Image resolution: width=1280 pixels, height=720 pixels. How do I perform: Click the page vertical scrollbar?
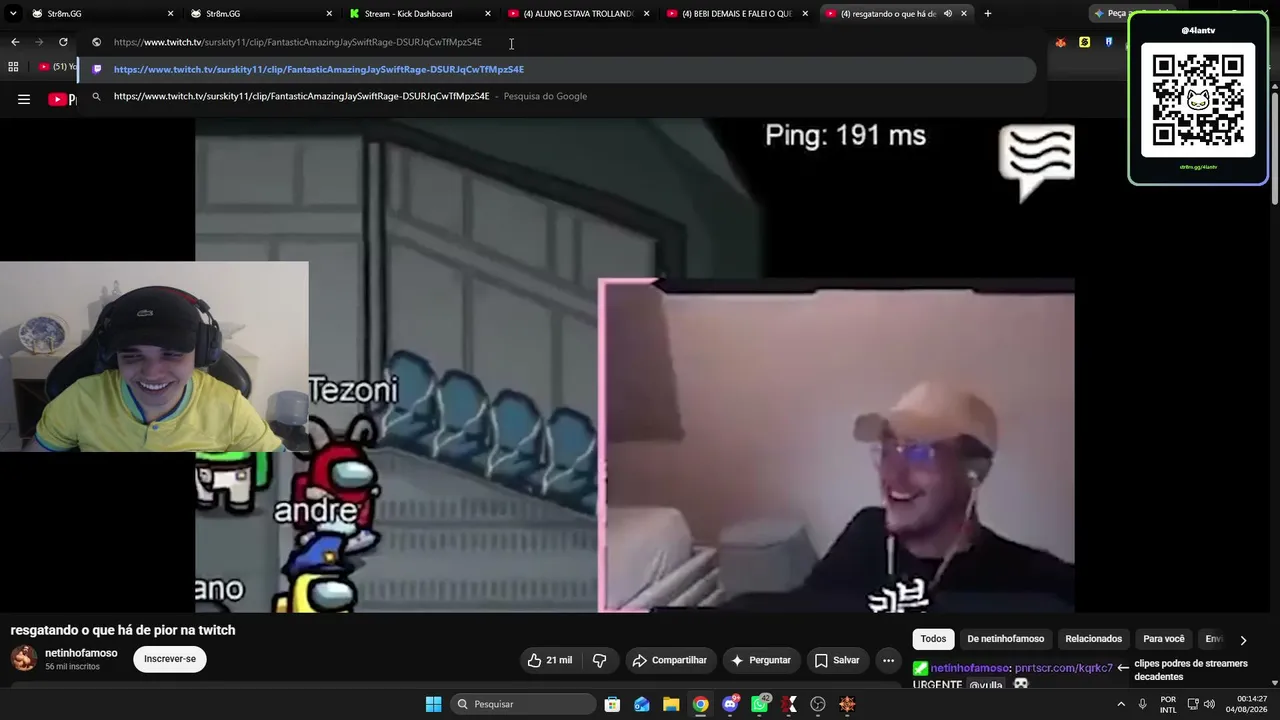click(x=1275, y=150)
